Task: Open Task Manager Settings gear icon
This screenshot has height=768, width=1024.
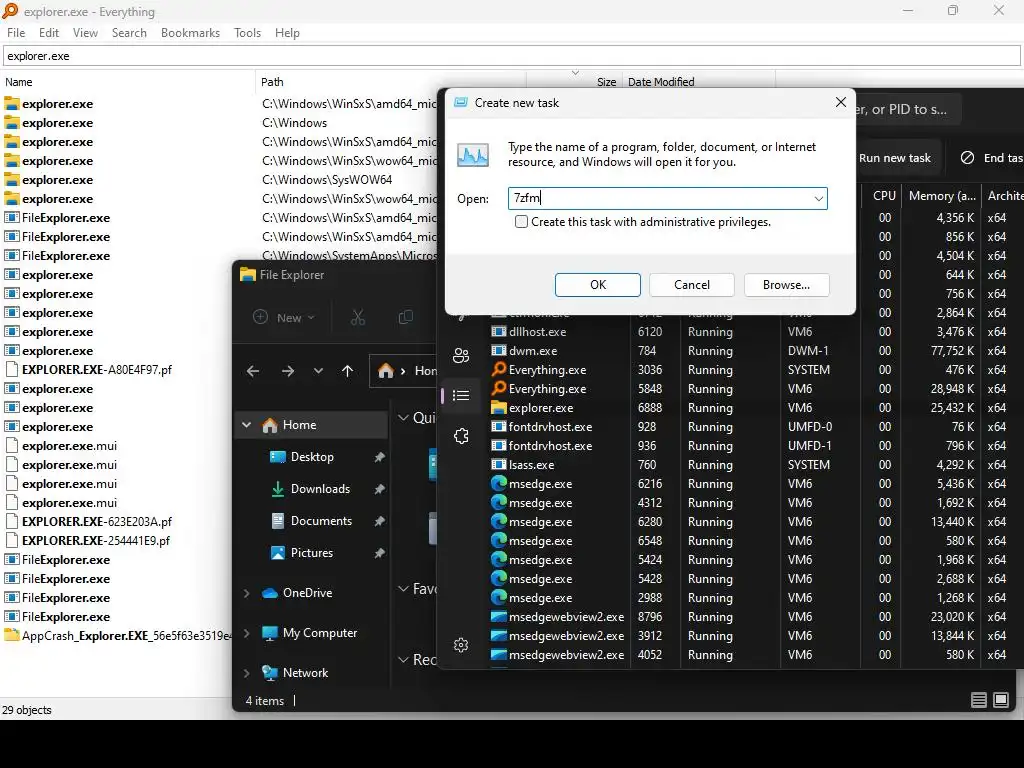Action: coord(461,645)
